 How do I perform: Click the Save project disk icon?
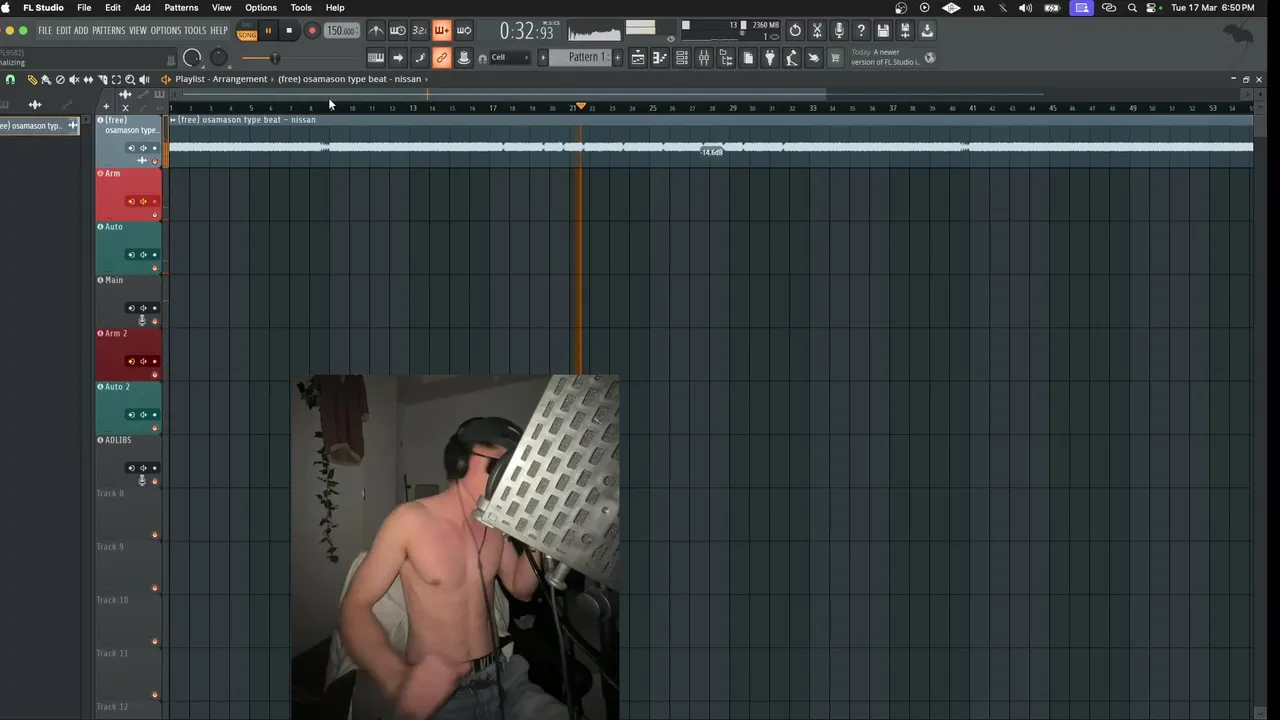coord(883,30)
